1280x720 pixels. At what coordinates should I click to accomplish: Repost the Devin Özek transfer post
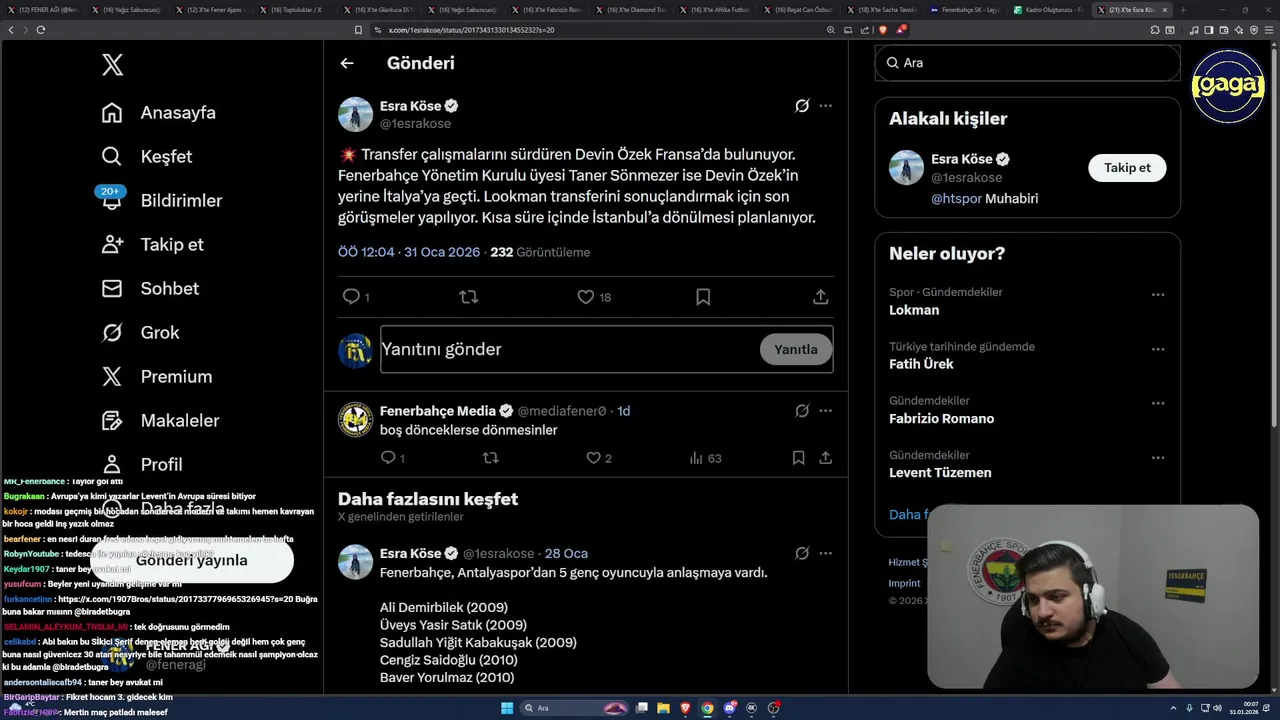468,297
